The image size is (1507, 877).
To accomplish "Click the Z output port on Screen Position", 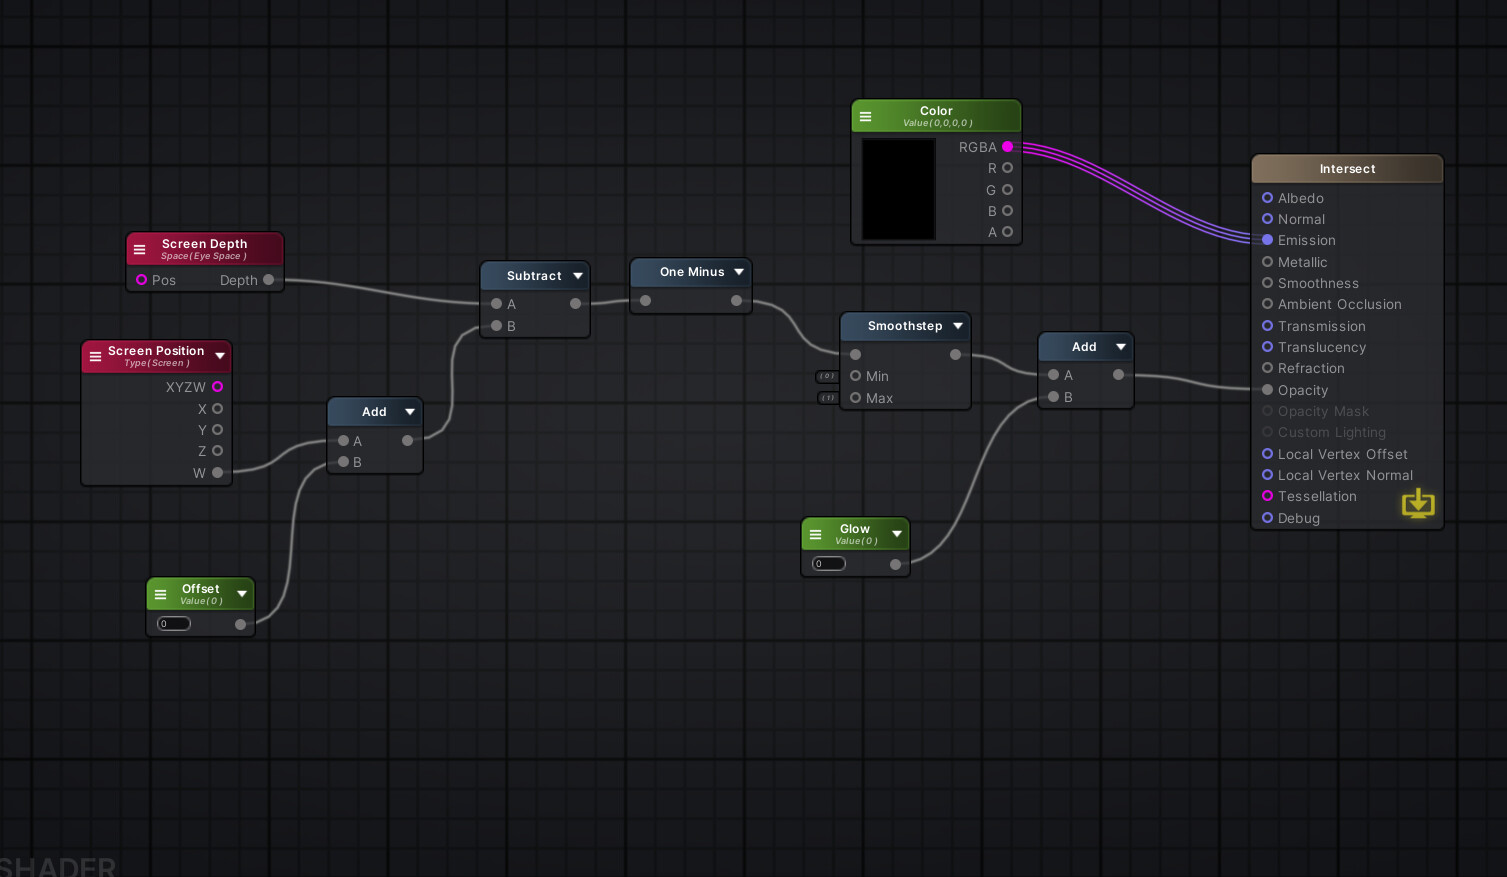I will coord(217,451).
